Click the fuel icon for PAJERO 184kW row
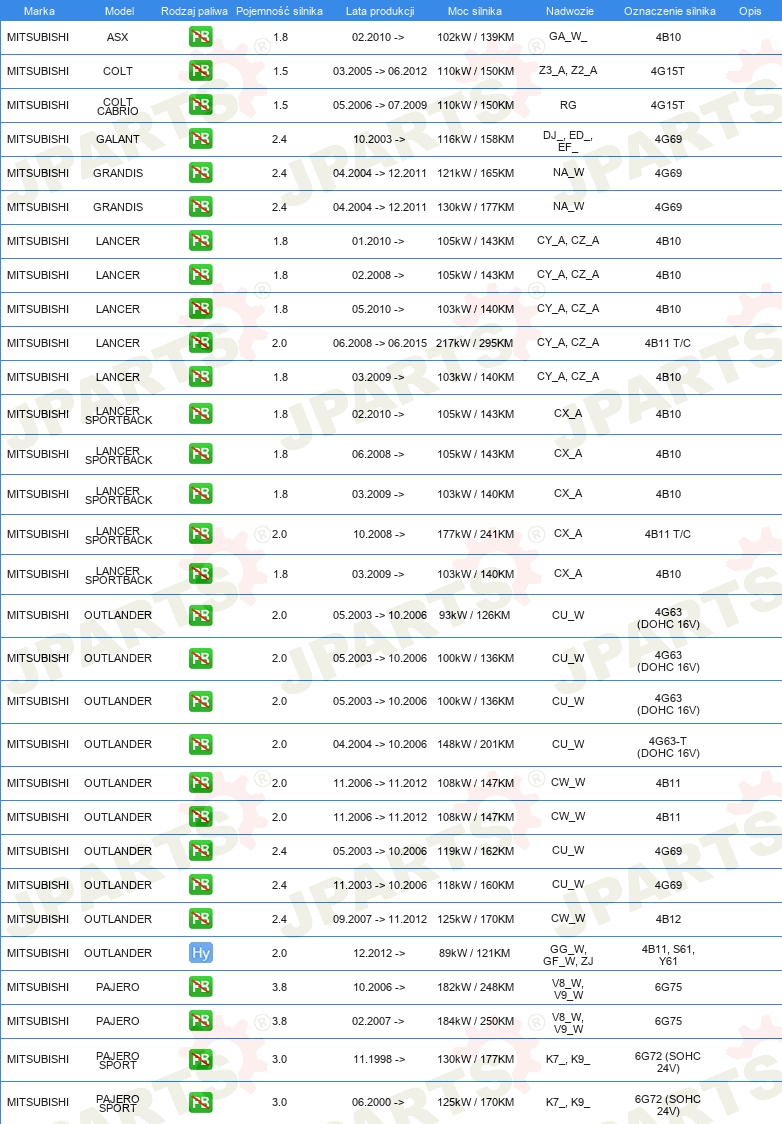The width and height of the screenshot is (782, 1124). click(x=201, y=1021)
